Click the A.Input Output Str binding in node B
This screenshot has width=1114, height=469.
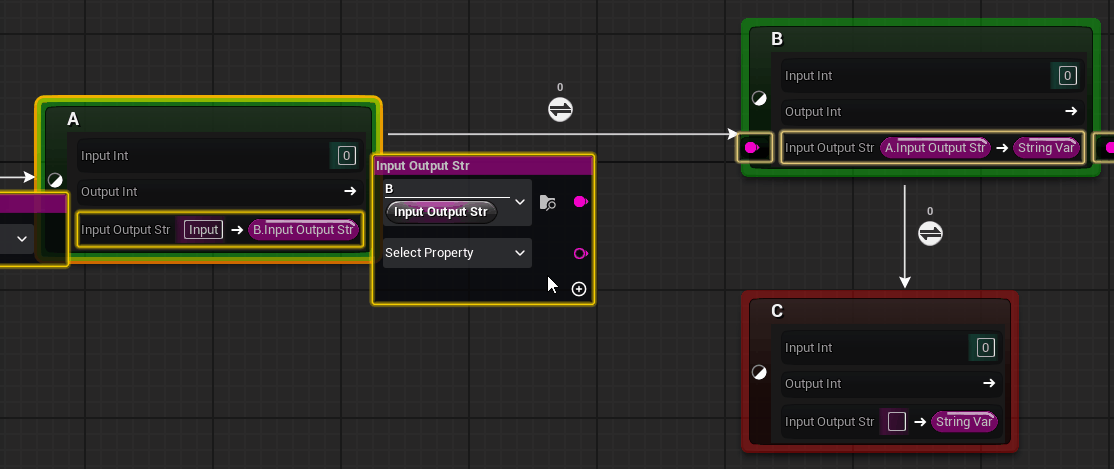(934, 148)
